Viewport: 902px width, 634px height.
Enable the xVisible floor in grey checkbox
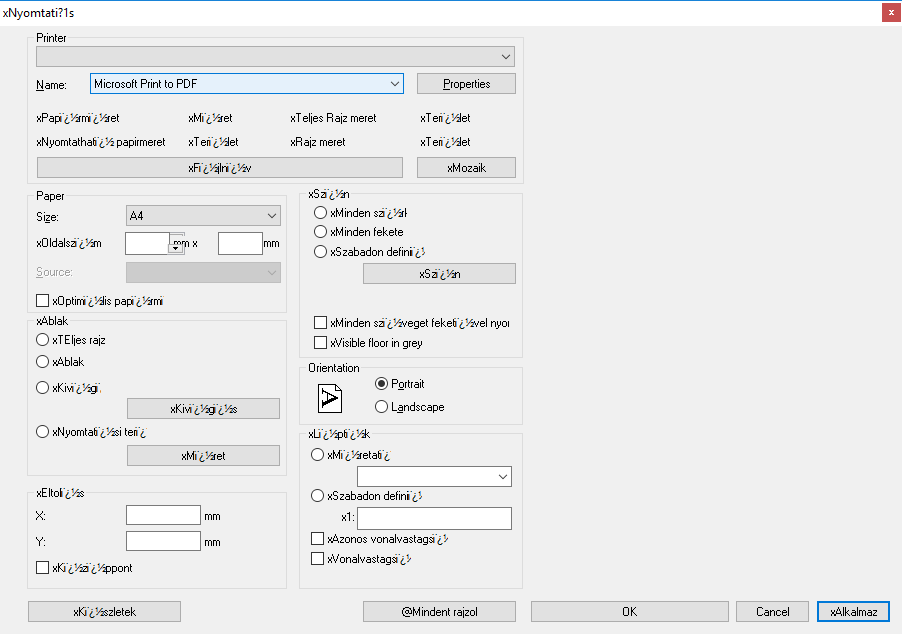tap(320, 343)
